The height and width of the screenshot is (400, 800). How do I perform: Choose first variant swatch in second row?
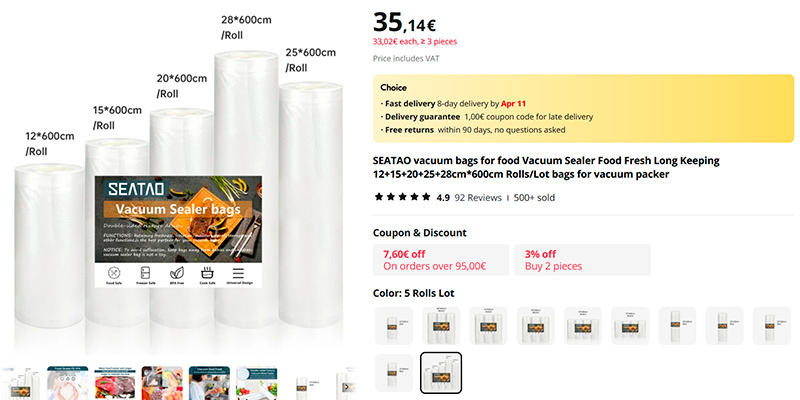point(394,372)
